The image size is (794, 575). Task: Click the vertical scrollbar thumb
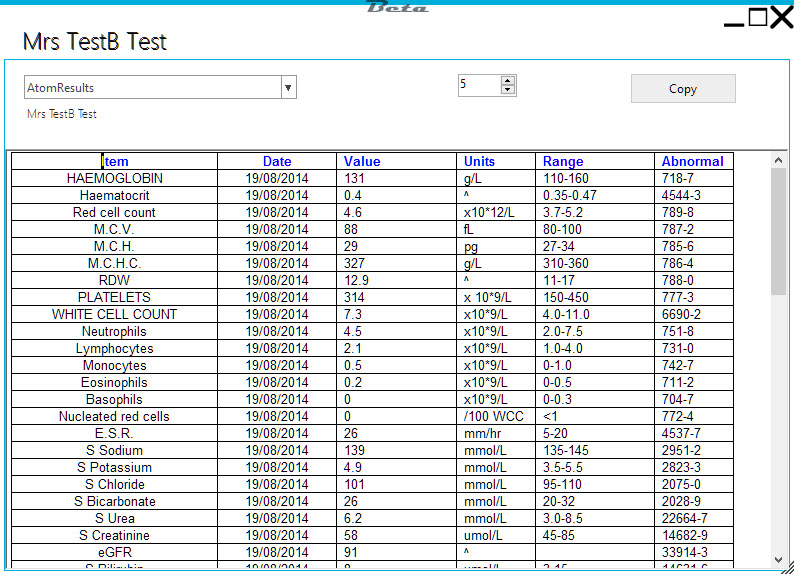click(x=778, y=231)
